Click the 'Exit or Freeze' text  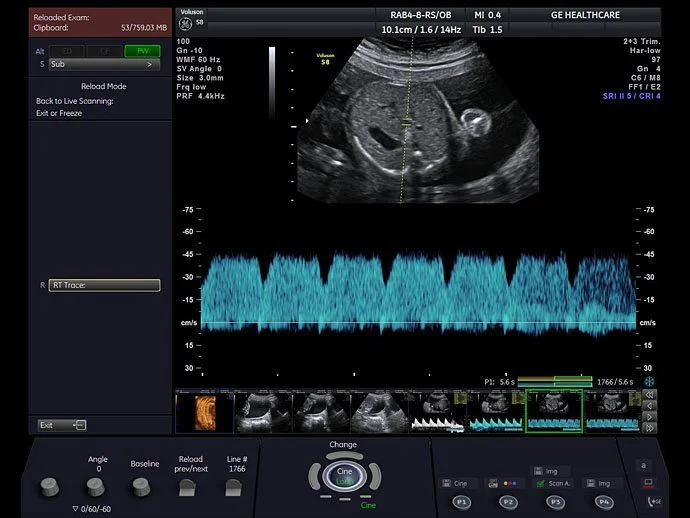(59, 113)
